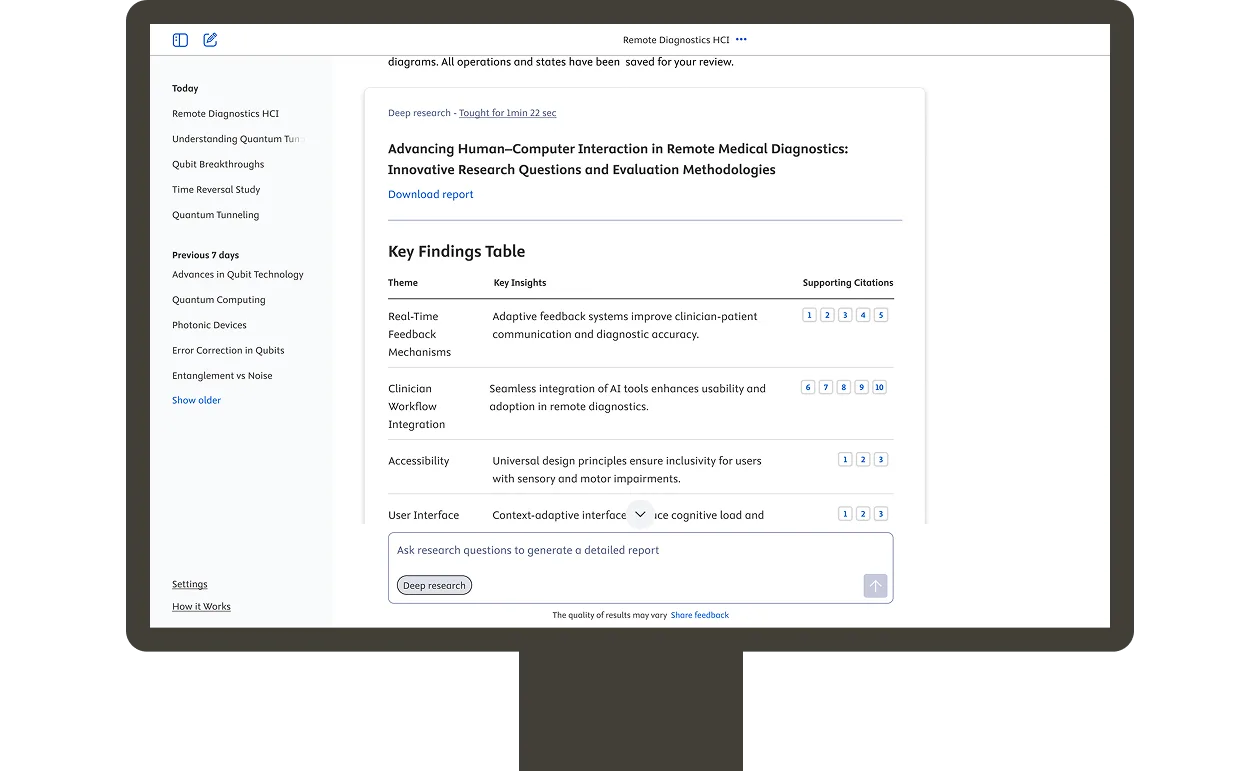The width and height of the screenshot is (1260, 772).
Task: Open Settings from the sidebar
Action: click(189, 584)
